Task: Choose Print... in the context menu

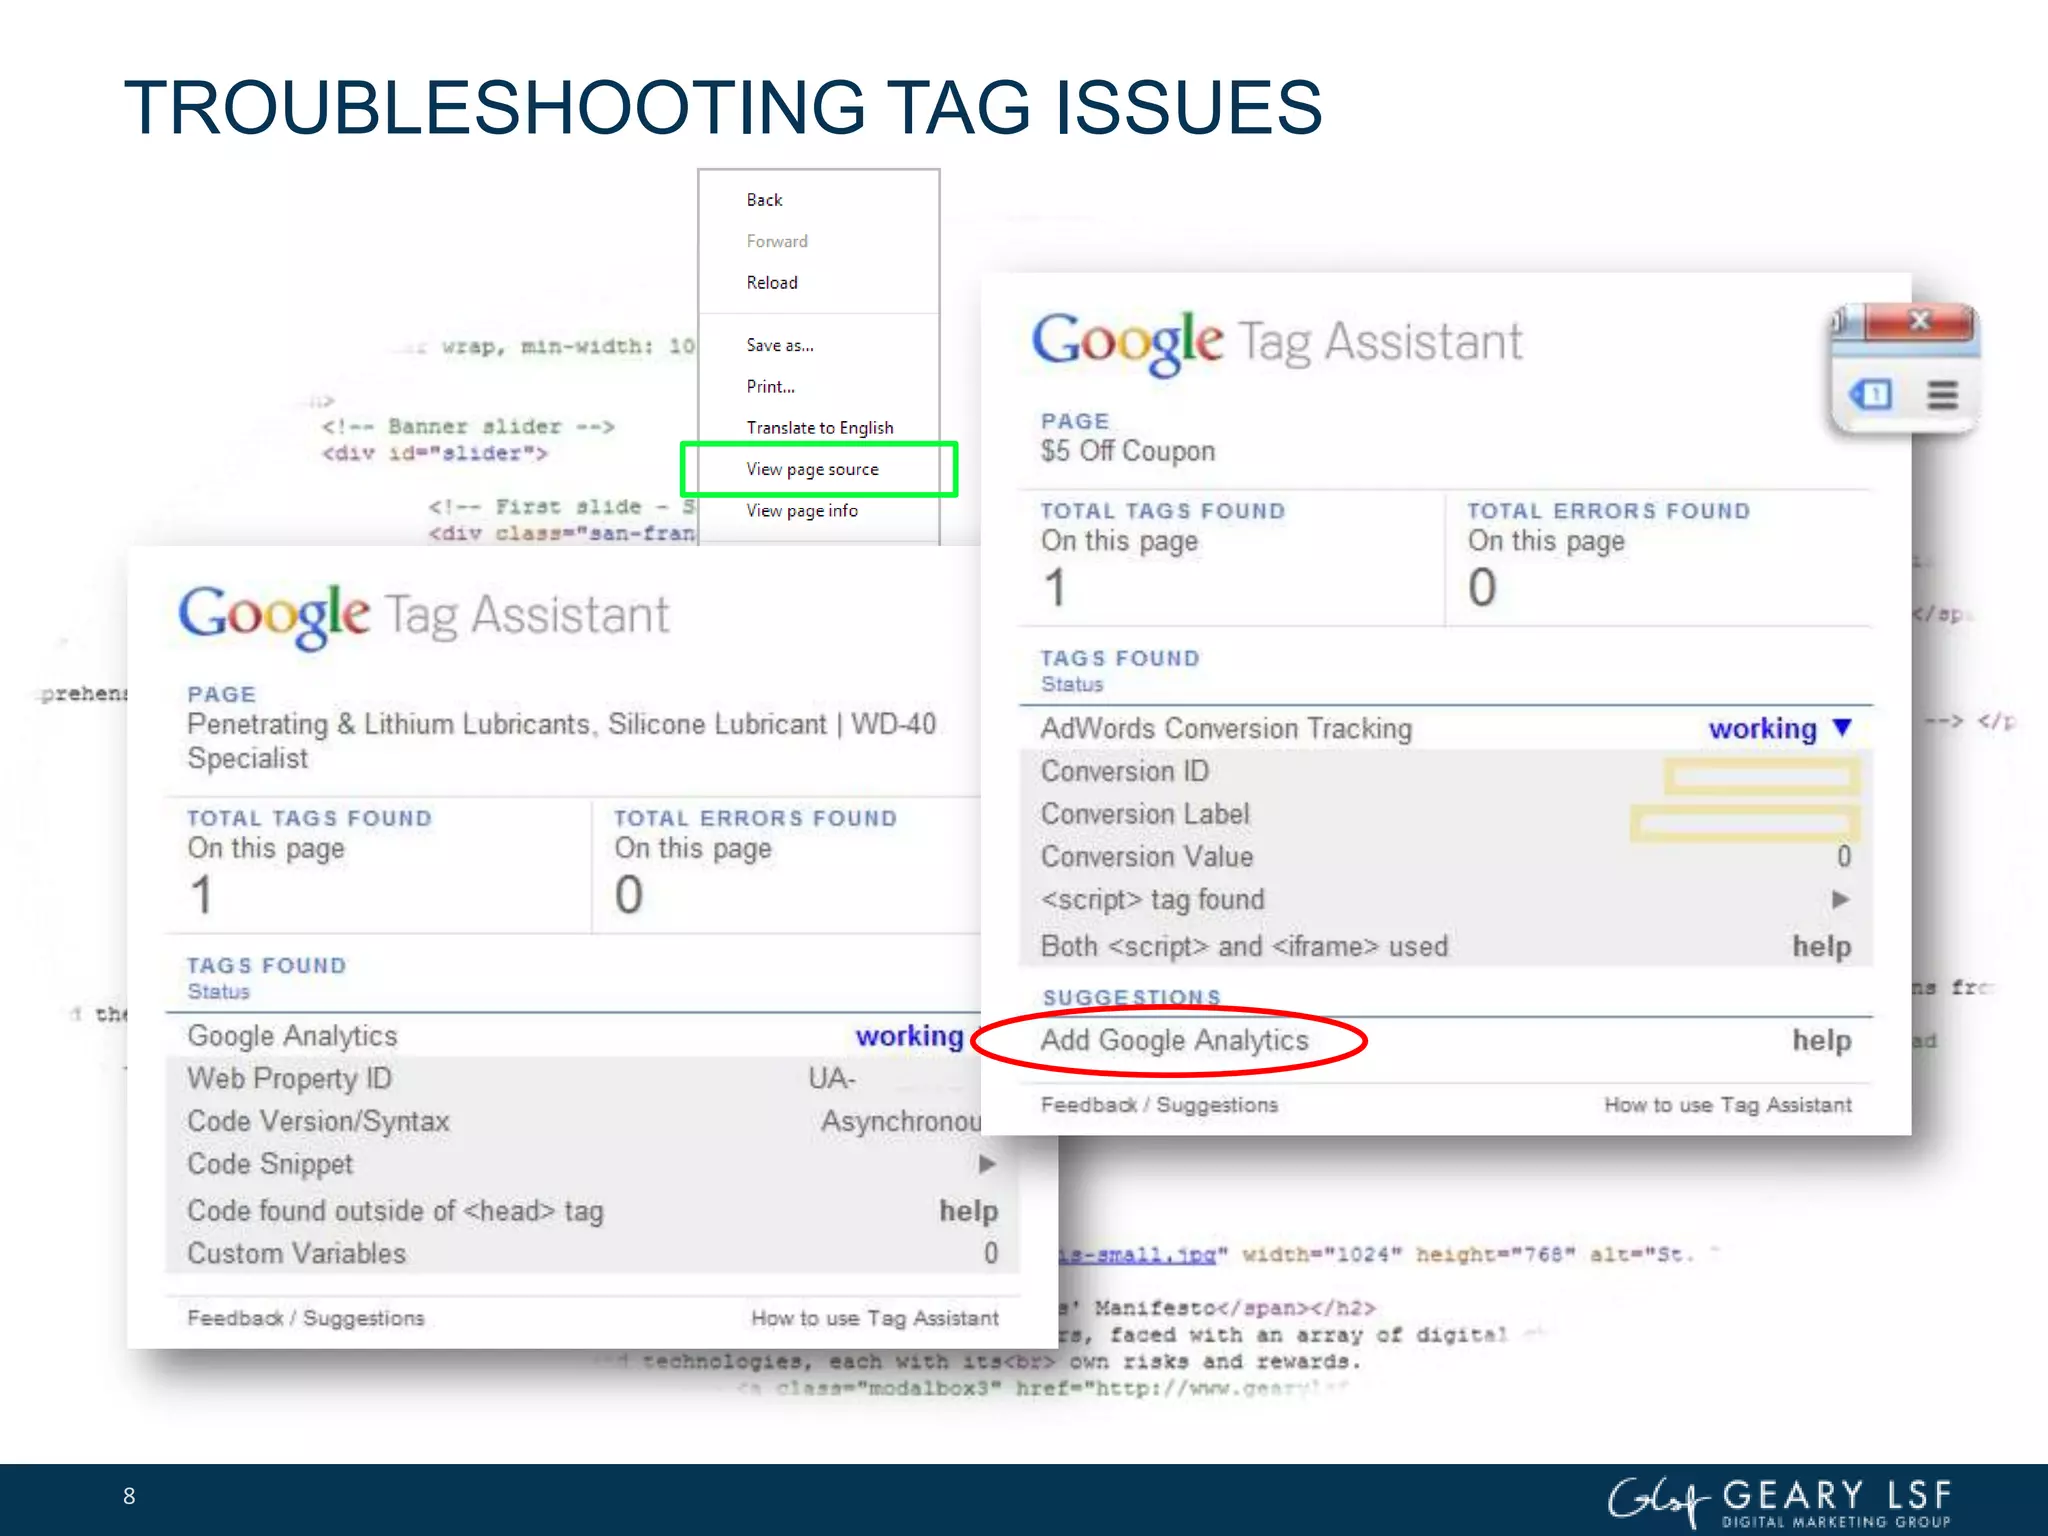Action: pyautogui.click(x=770, y=386)
